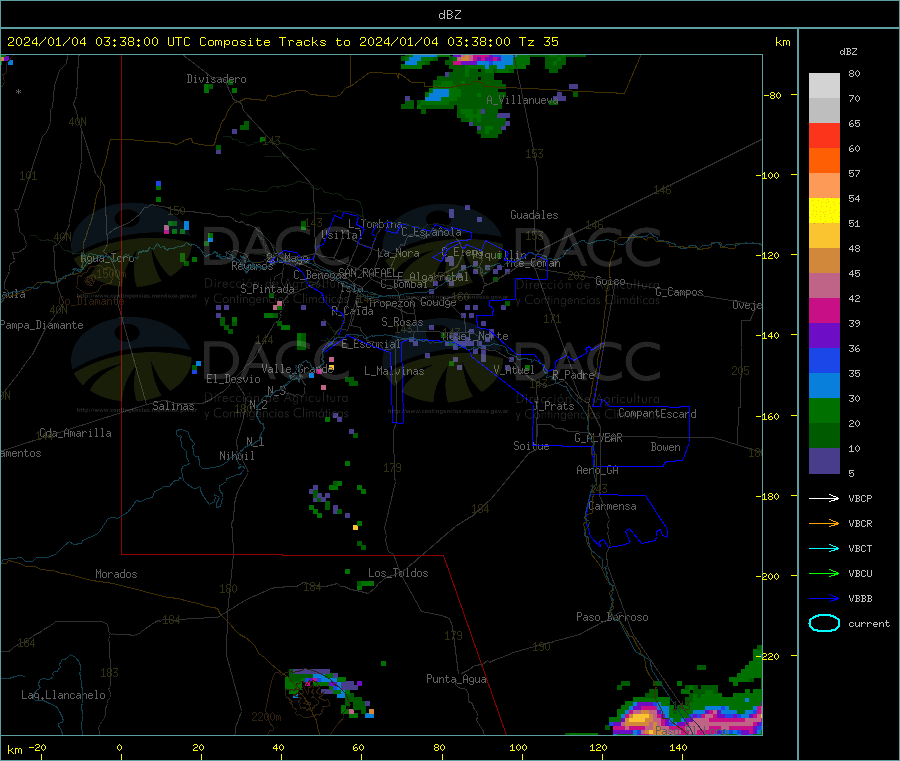Viewport: 900px width, 761px height.
Task: Click the cyan 'current' ellipse symbol
Action: 824,623
